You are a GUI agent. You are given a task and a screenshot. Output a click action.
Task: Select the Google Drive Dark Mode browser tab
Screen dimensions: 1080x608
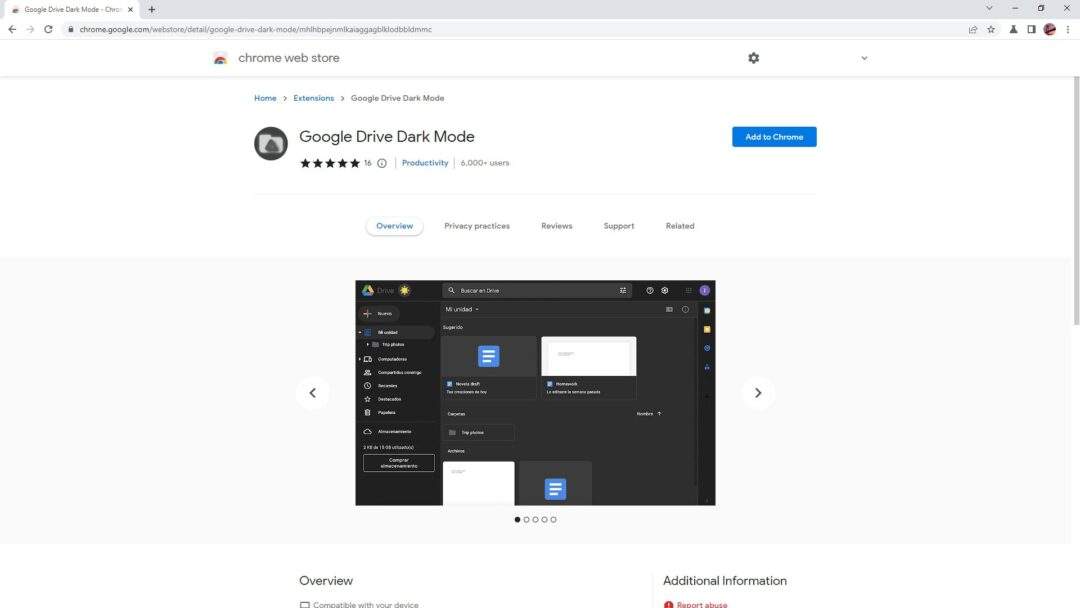72,10
